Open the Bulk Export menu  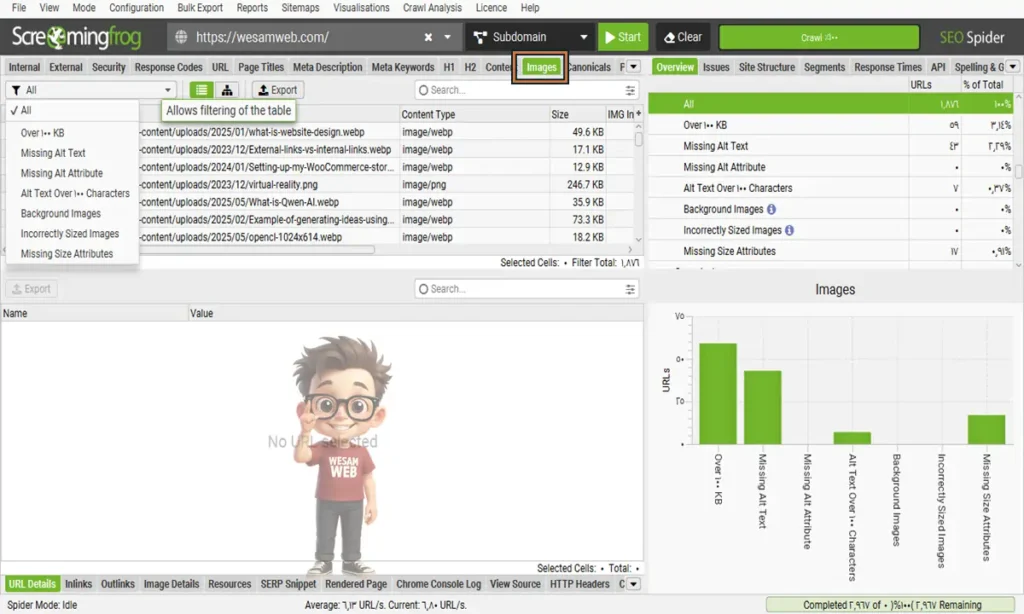[200, 7]
